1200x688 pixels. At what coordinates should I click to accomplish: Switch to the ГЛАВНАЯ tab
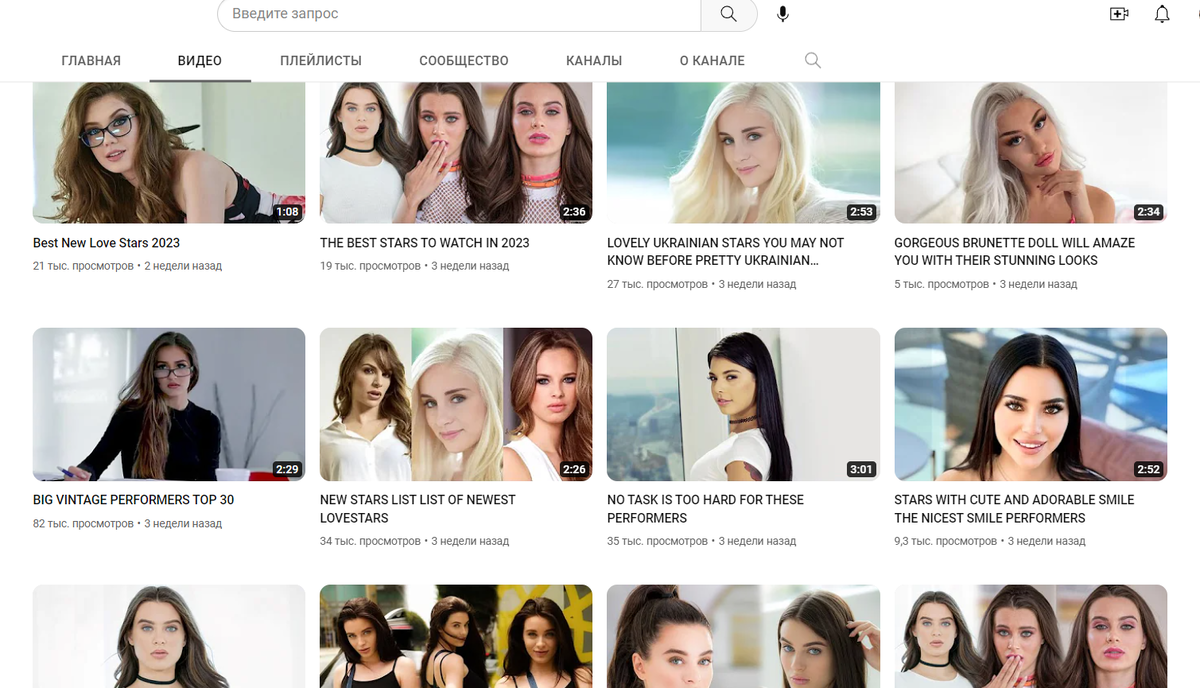tap(91, 61)
